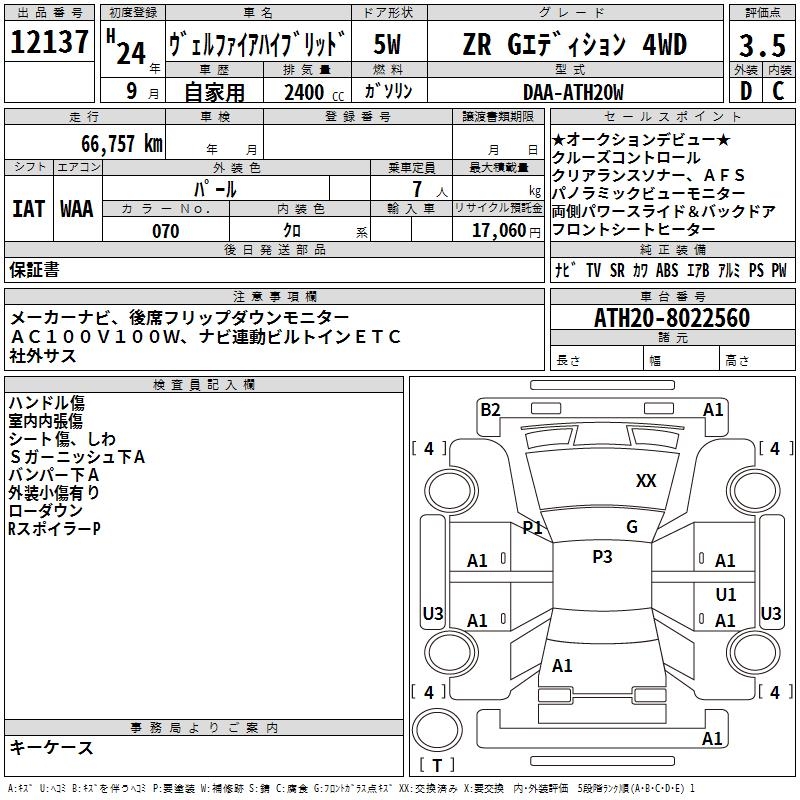The image size is (800, 800).
Task: Select overall evaluation score 3.5
Action: (x=762, y=45)
